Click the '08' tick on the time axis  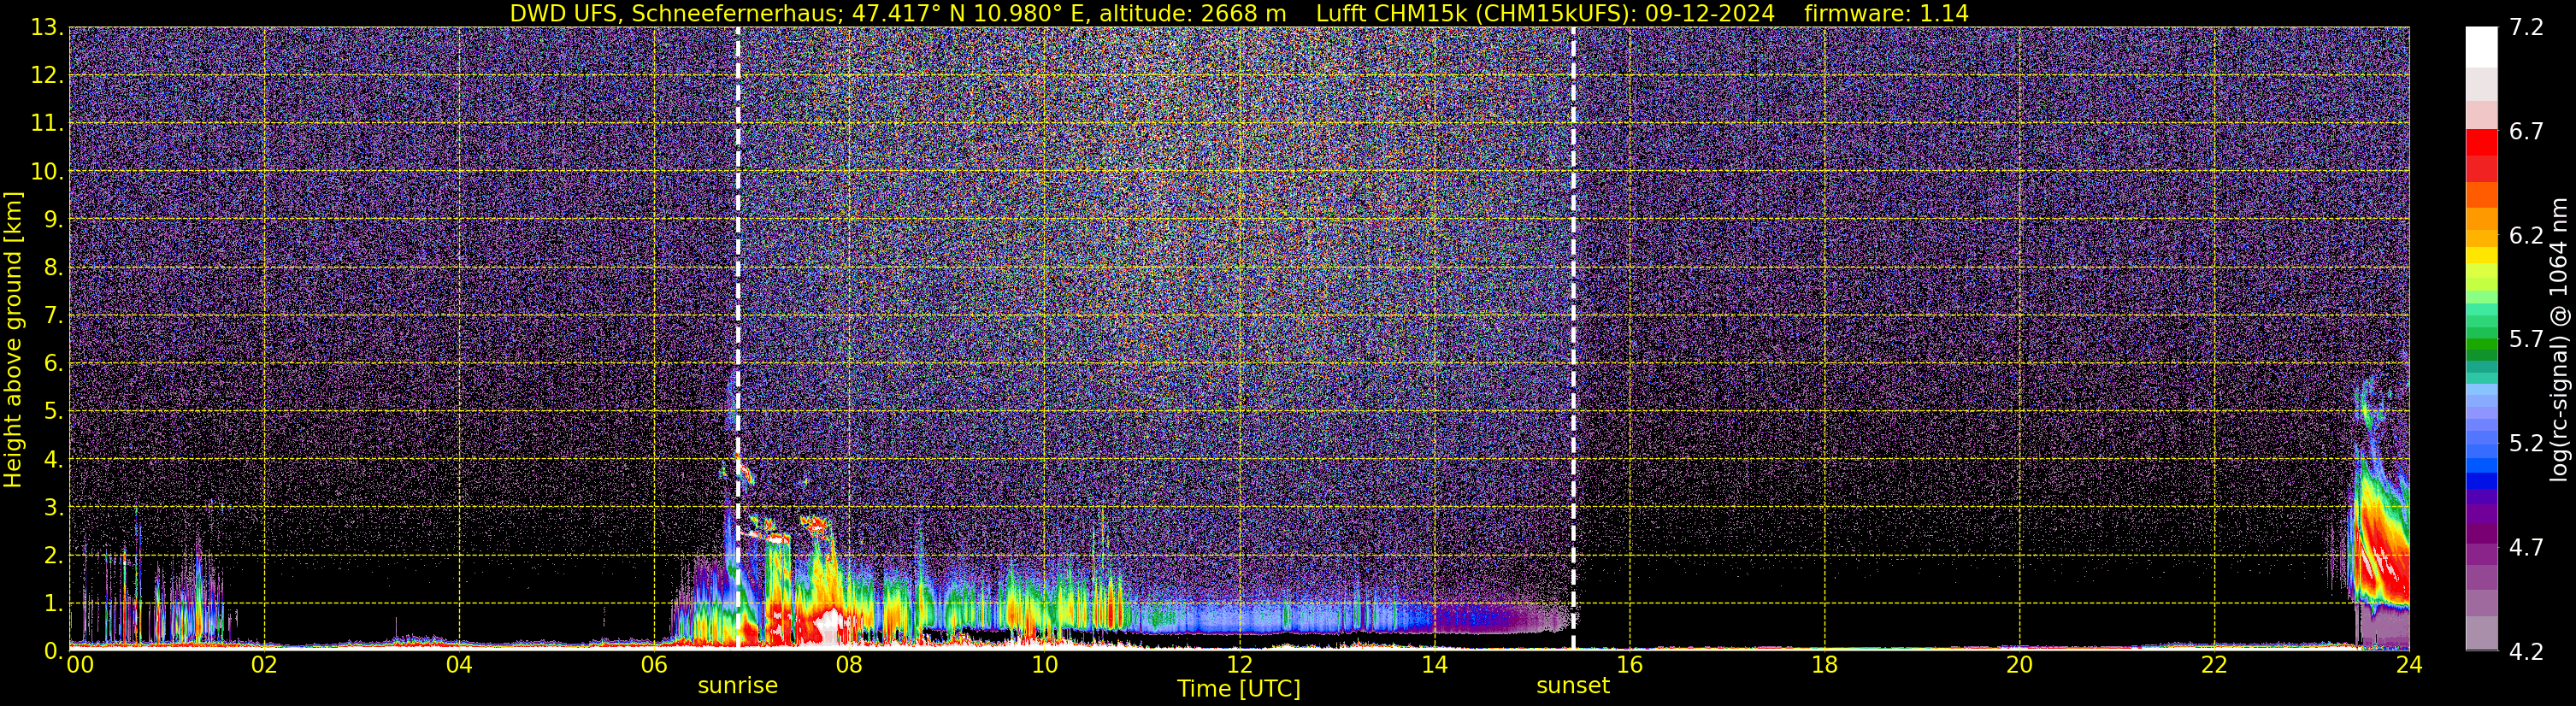(x=849, y=665)
